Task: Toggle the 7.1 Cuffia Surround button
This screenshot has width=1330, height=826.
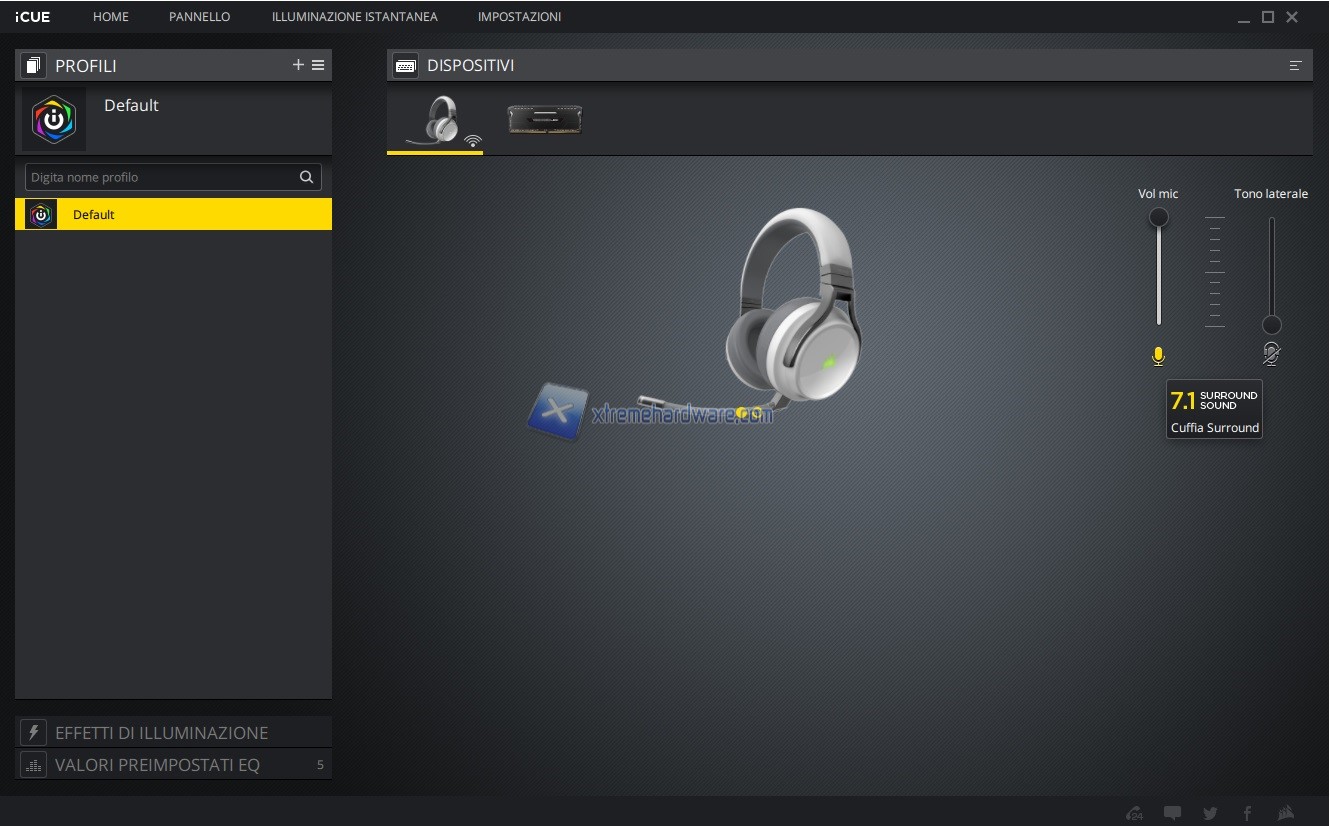Action: [1214, 409]
